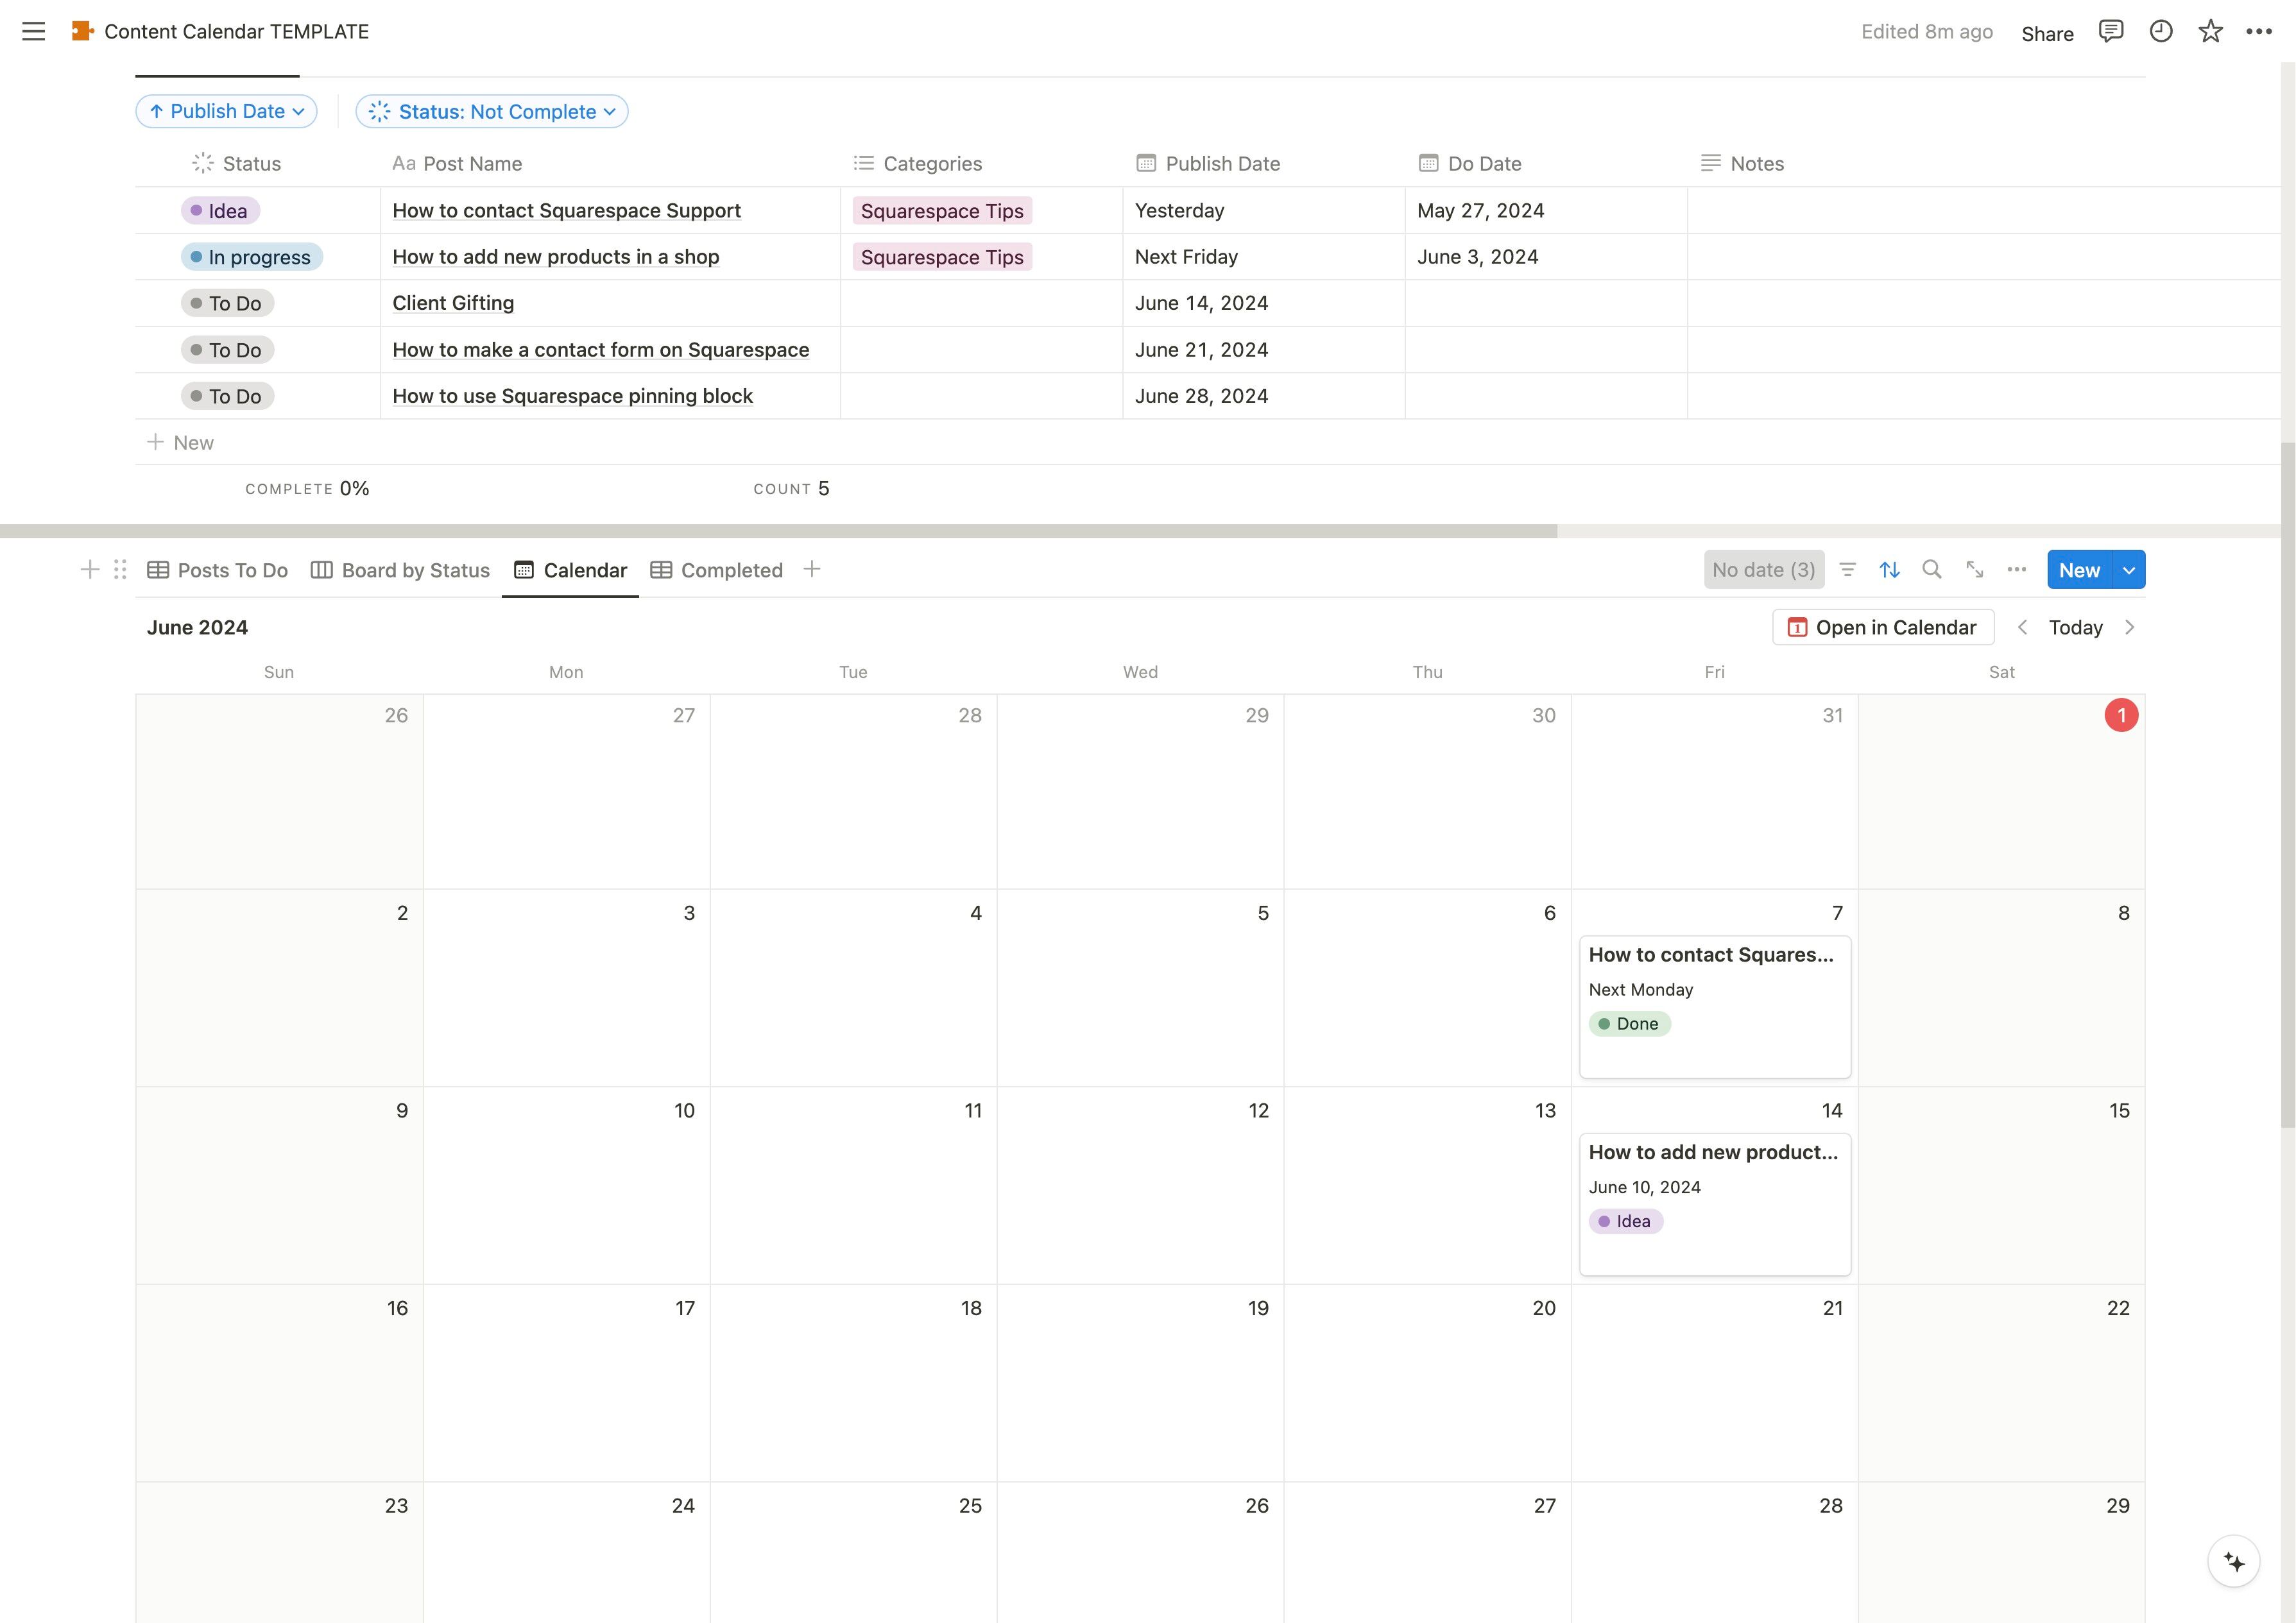This screenshot has height=1623, width=2296.
Task: Click the Share button
Action: coord(2047,33)
